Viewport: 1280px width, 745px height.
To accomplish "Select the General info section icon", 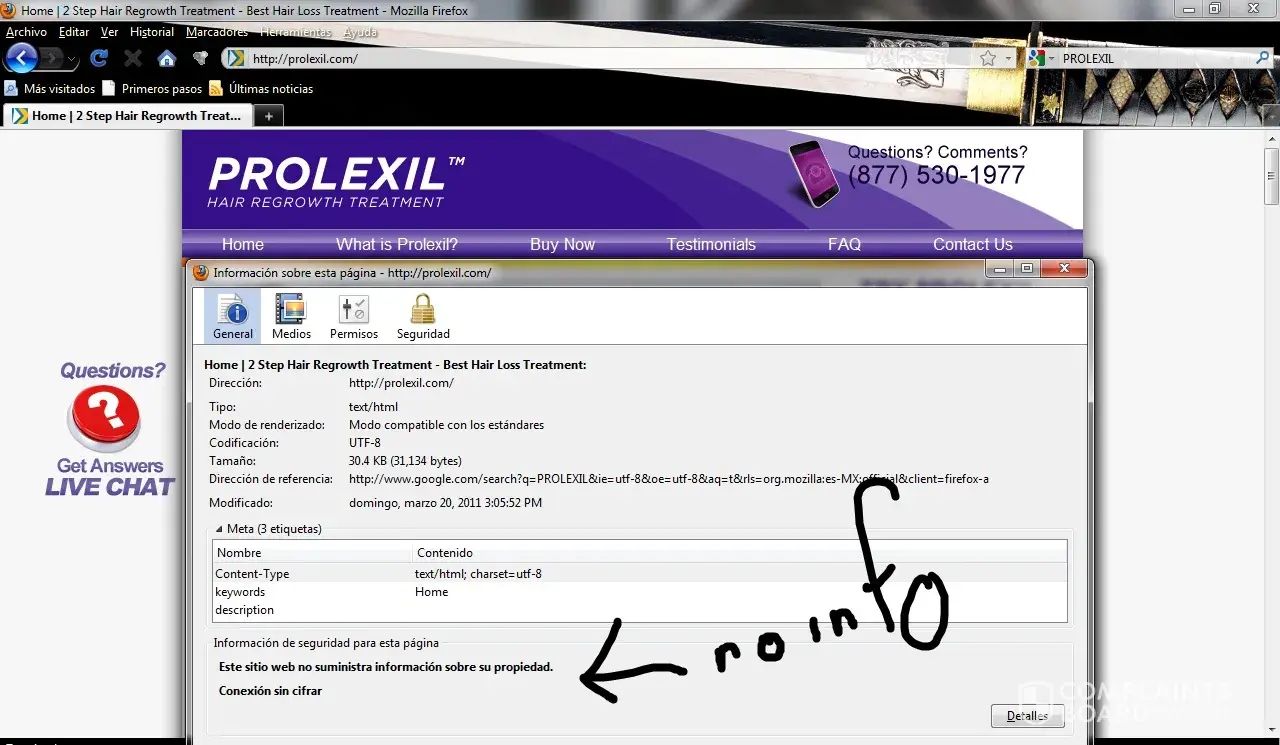I will 232,316.
